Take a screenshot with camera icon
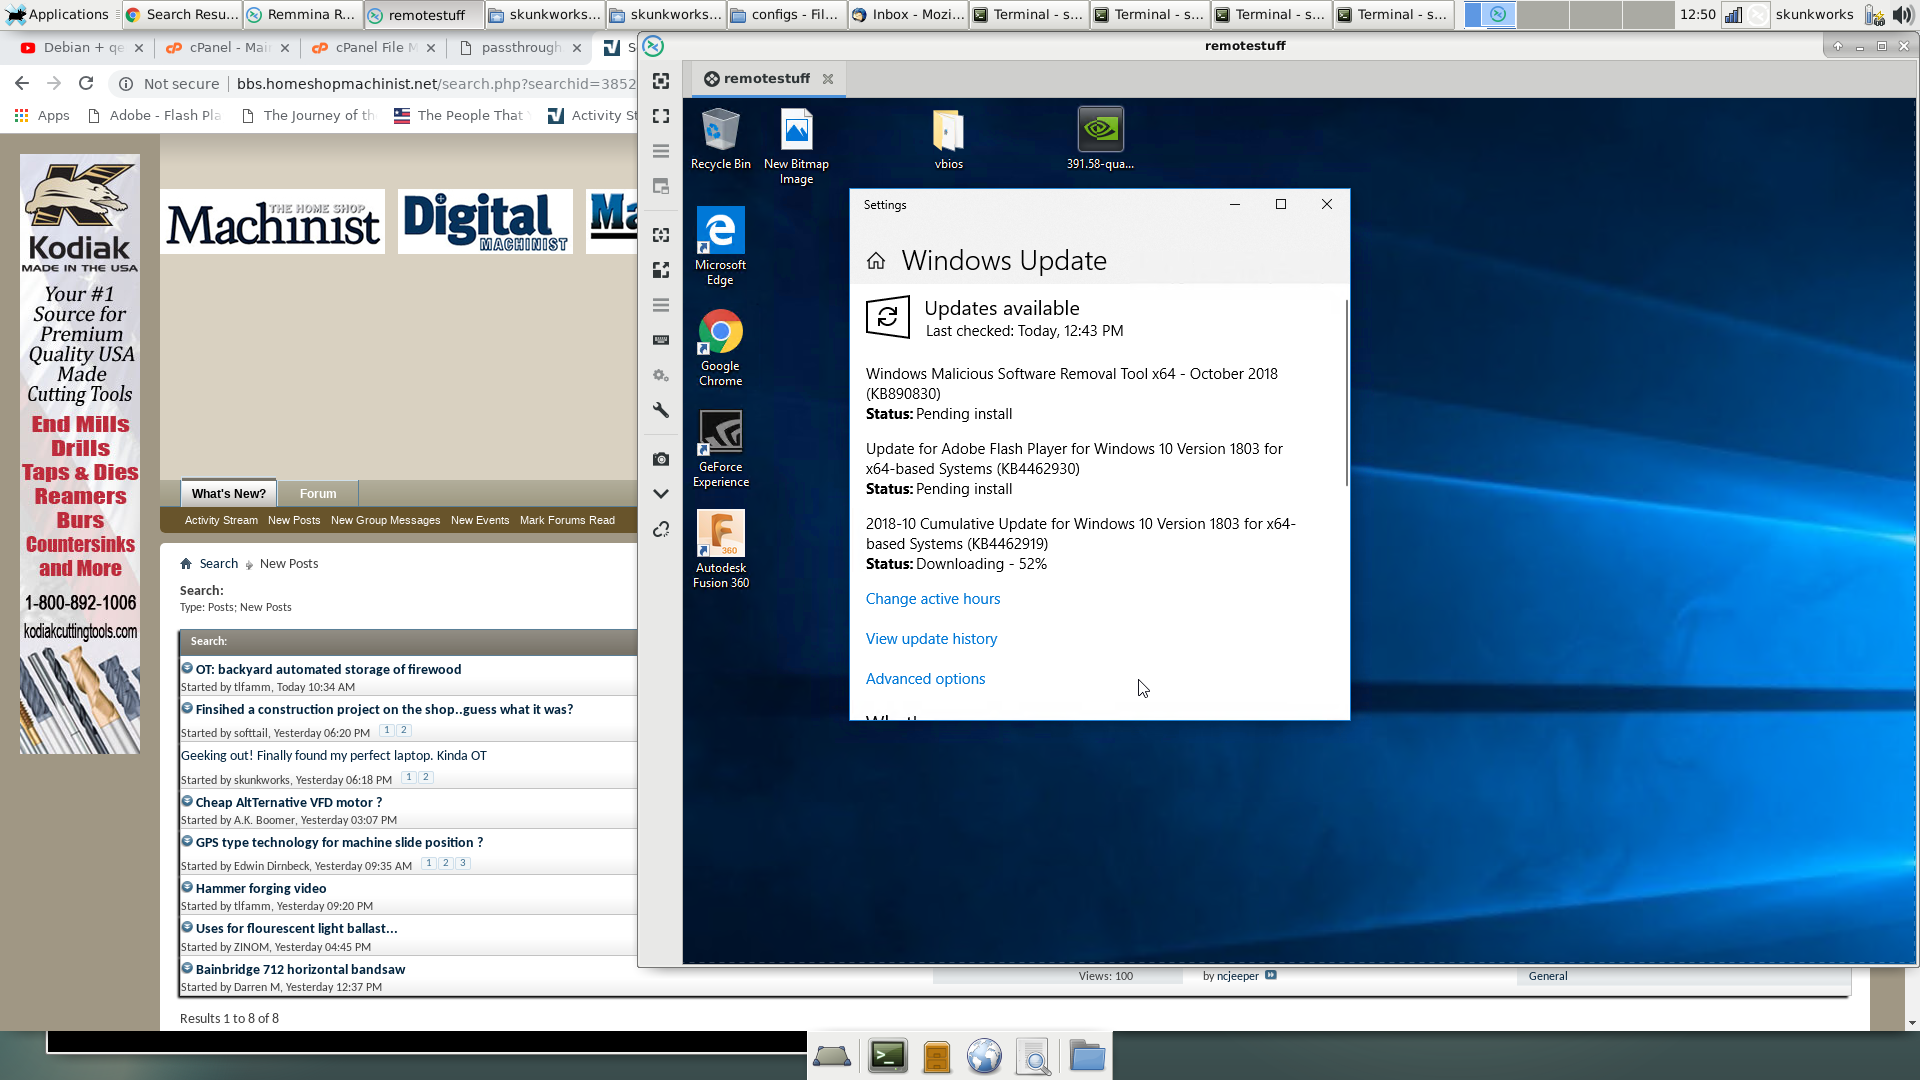Viewport: 1920px width, 1080px height. pyautogui.click(x=661, y=459)
